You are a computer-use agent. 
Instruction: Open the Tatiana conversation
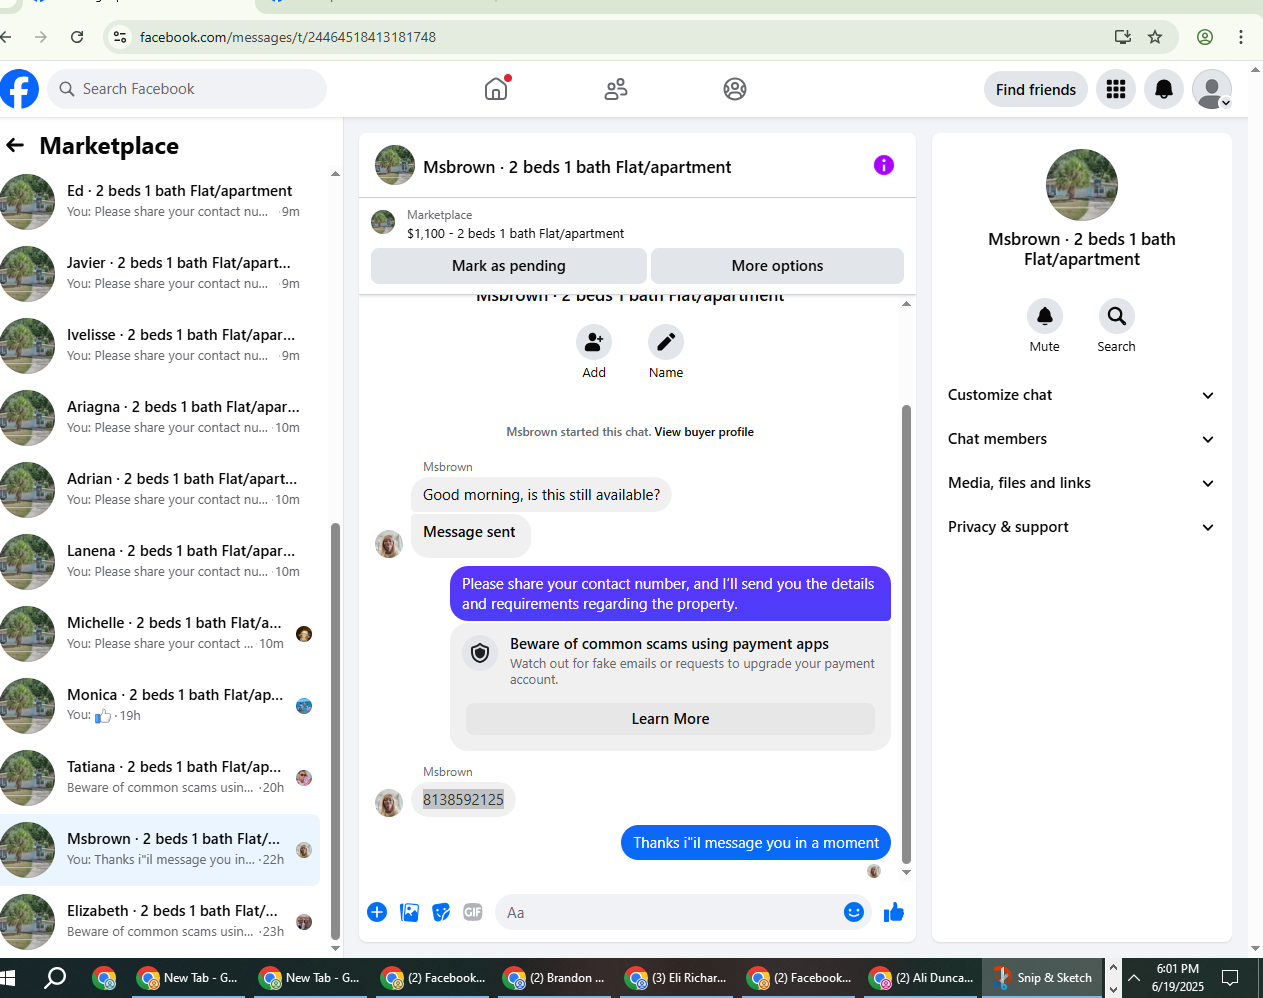coord(160,777)
